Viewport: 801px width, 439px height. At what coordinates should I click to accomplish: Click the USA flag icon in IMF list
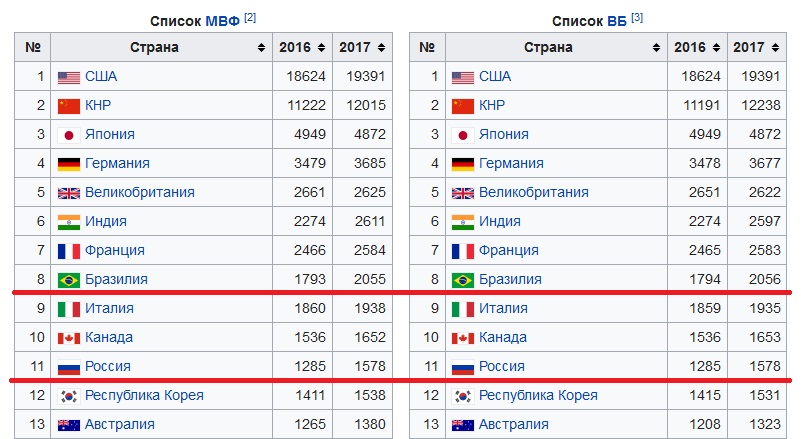tap(68, 77)
